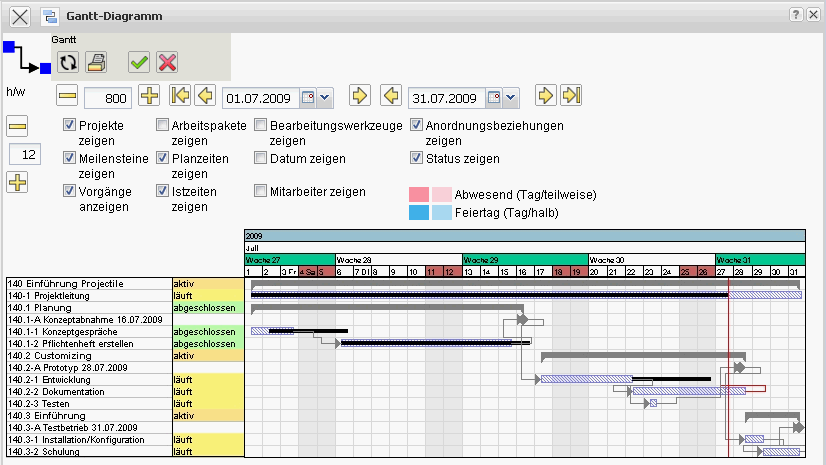This screenshot has width=826, height=465.
Task: Decrease width with minus button next to 800
Action: pyautogui.click(x=67, y=96)
